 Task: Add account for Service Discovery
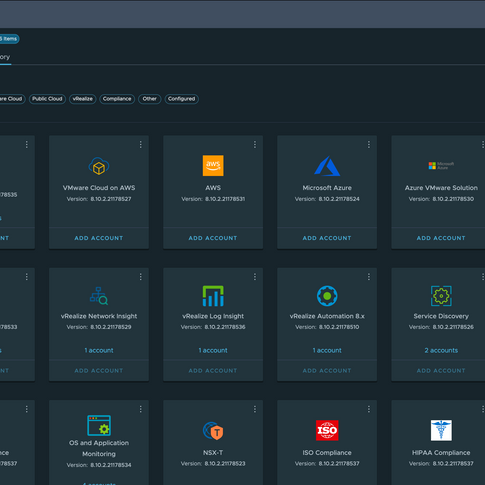[x=441, y=370]
